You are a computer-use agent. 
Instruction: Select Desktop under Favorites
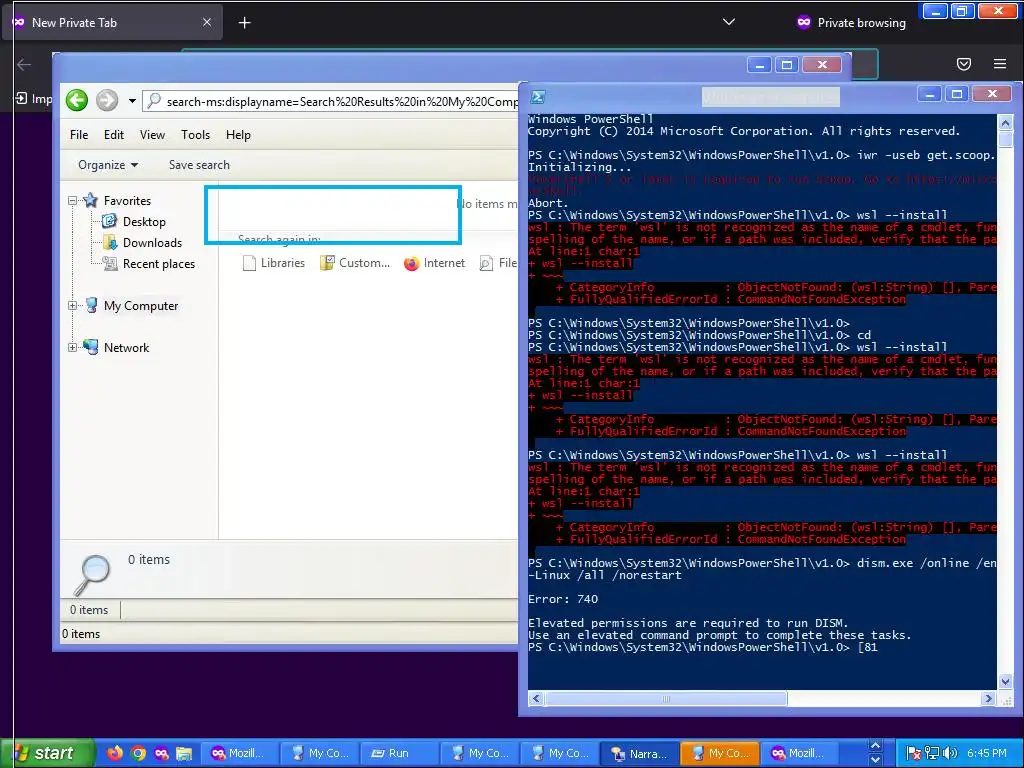(x=144, y=221)
